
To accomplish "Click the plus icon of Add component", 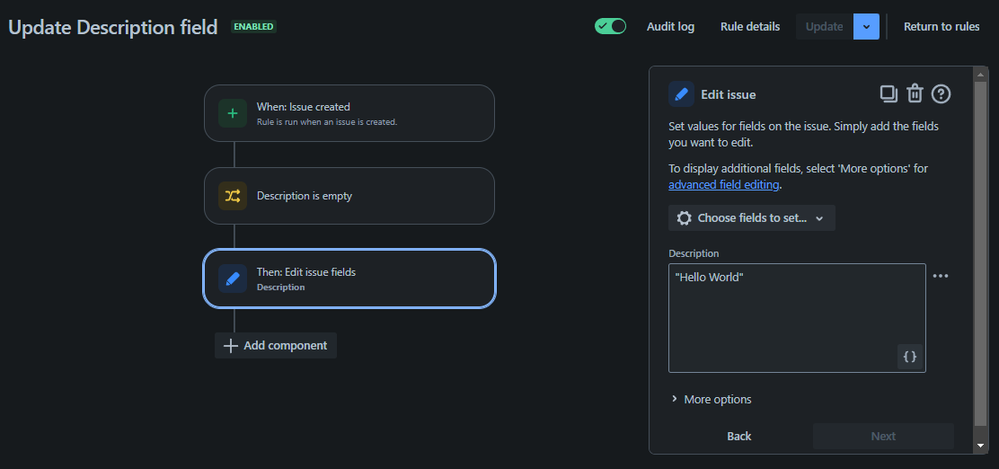I will 230,345.
